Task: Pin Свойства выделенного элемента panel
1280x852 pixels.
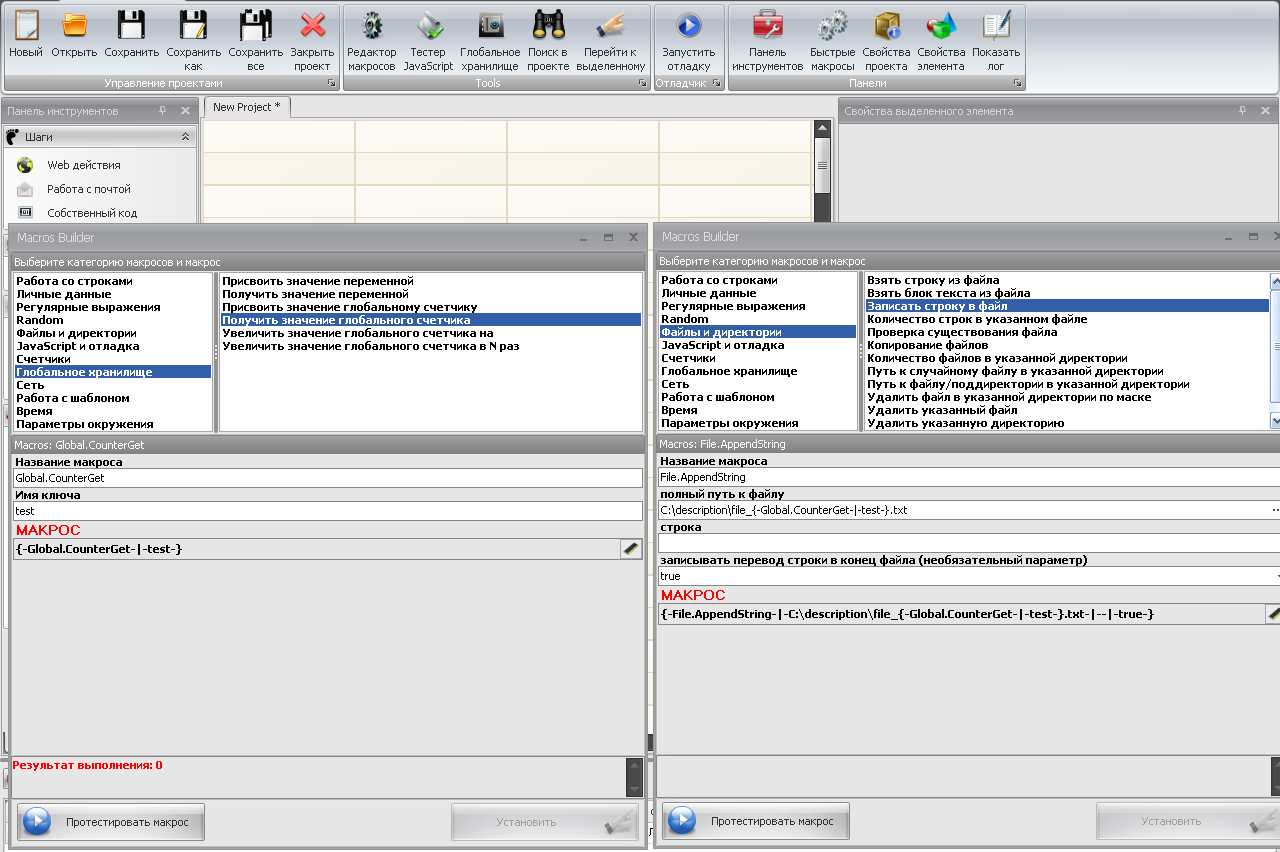Action: point(1243,111)
